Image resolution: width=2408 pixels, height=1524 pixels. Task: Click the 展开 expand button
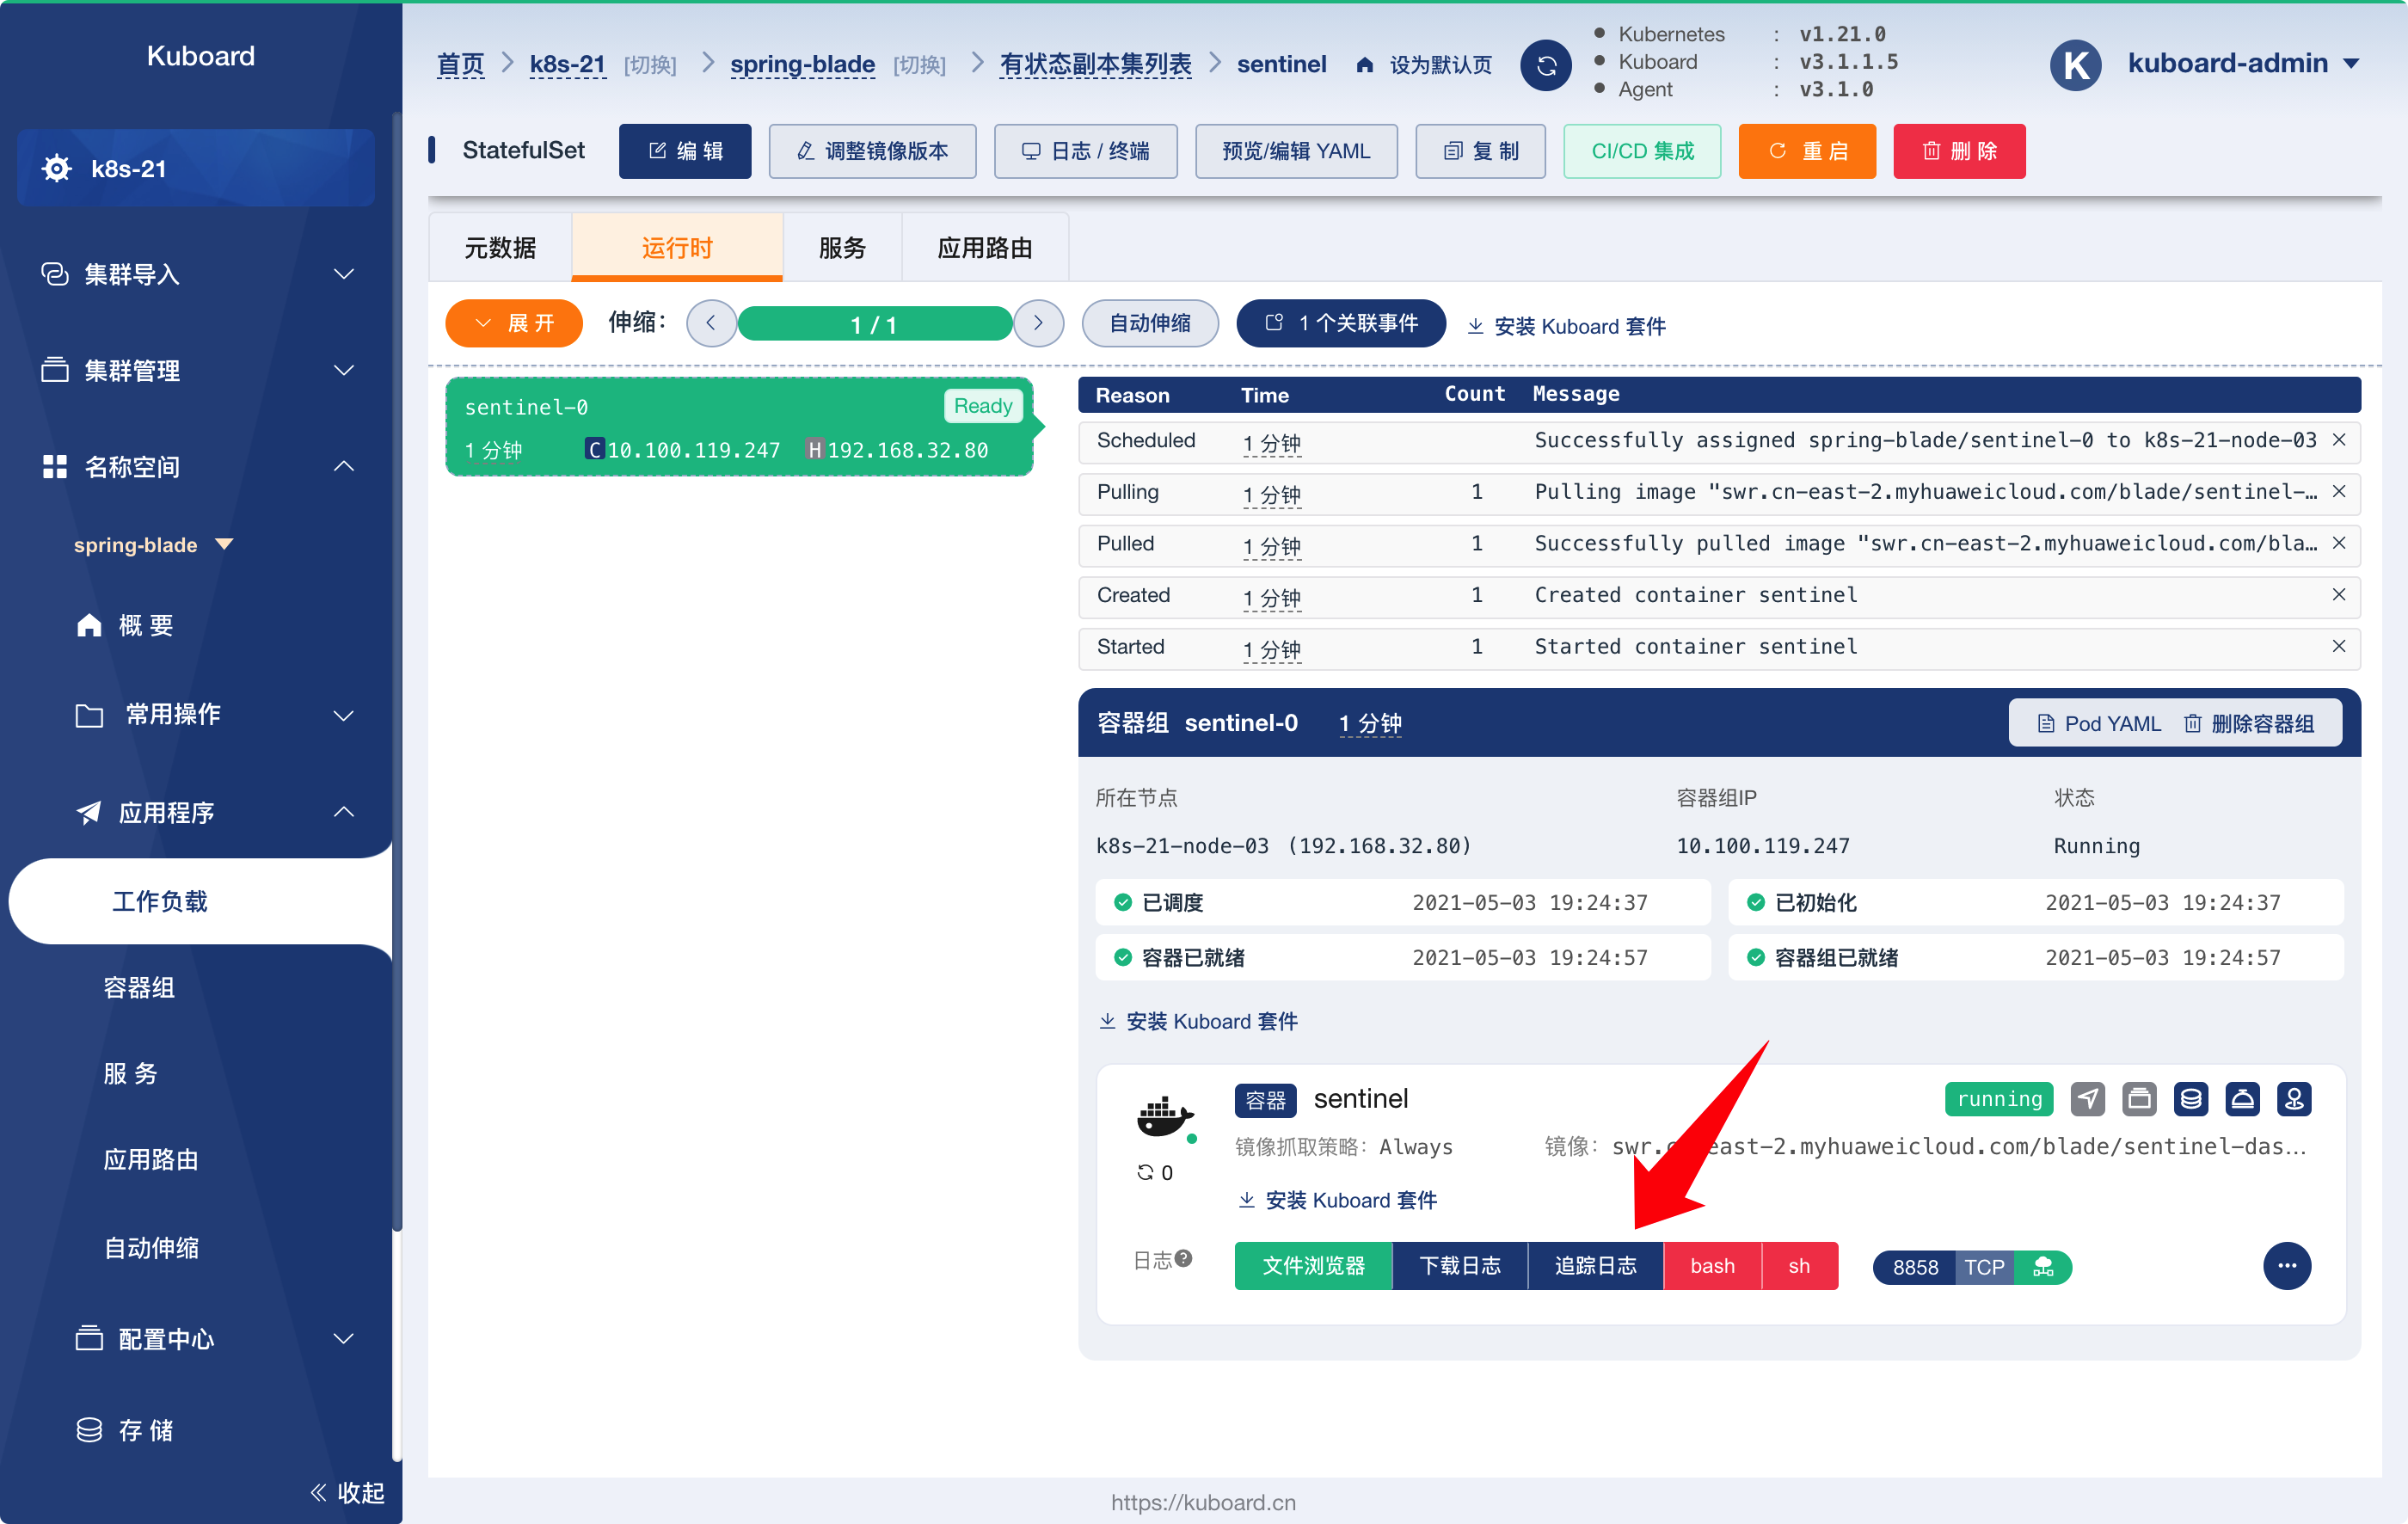click(514, 323)
